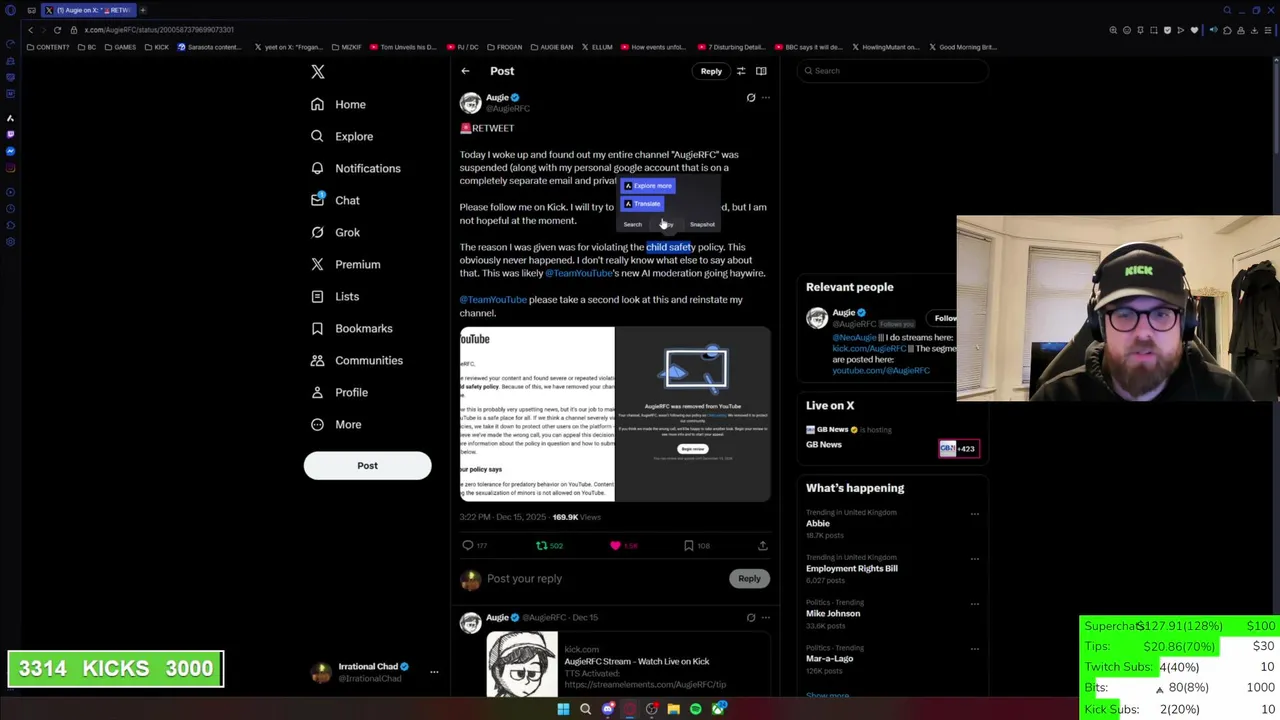The width and height of the screenshot is (1280, 720).
Task: Open youtube.com/@AugieRFC link in bio
Action: click(881, 371)
